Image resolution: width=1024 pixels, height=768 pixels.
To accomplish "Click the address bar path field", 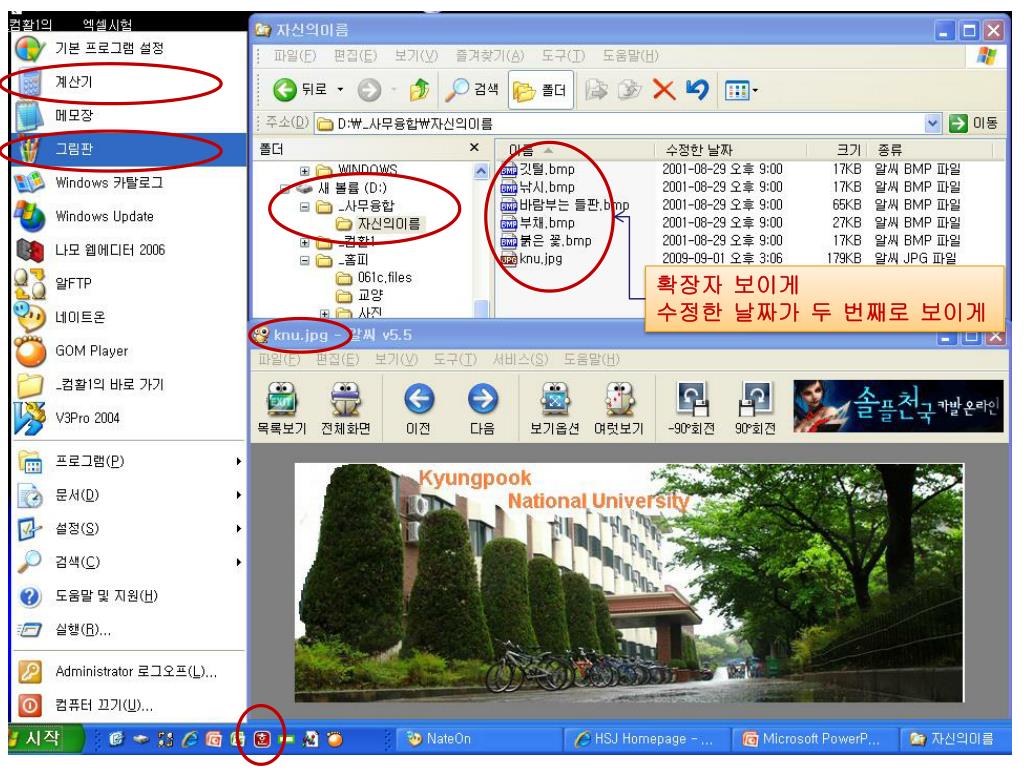I will pos(619,123).
